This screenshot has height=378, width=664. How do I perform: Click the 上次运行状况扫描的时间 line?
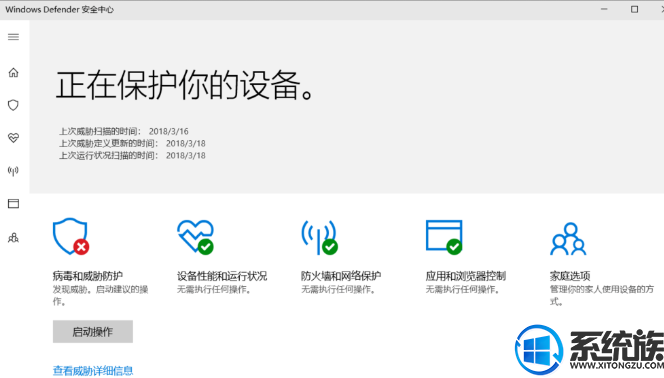point(132,155)
